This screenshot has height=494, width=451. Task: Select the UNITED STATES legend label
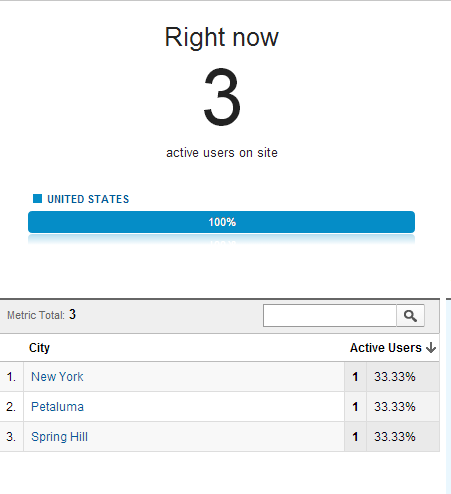[x=88, y=199]
